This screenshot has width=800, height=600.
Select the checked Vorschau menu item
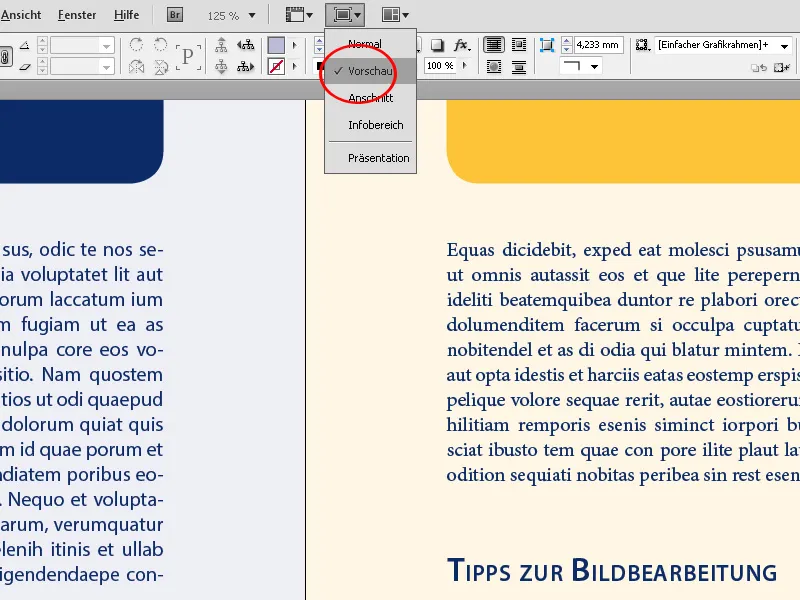pos(370,71)
